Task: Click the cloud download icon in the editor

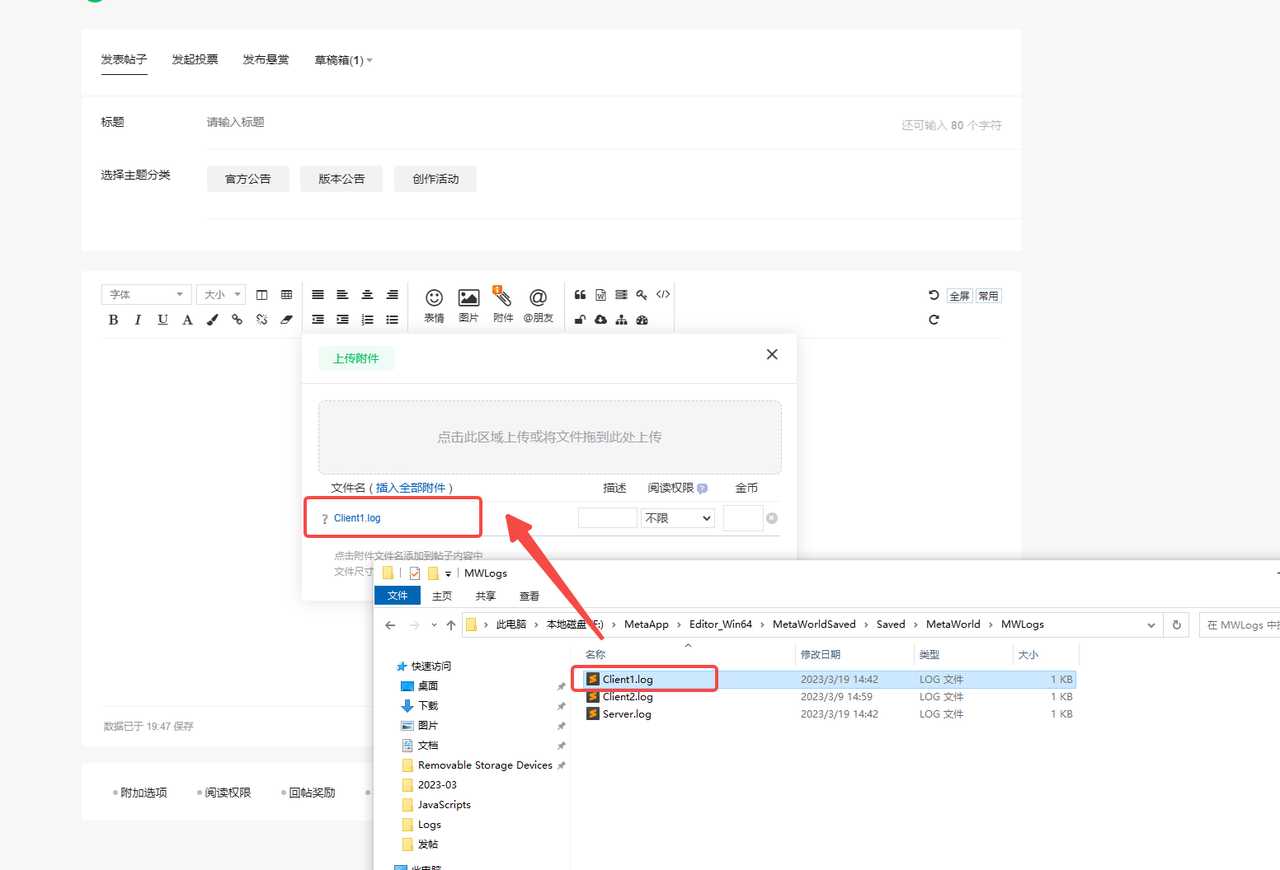Action: 601,320
